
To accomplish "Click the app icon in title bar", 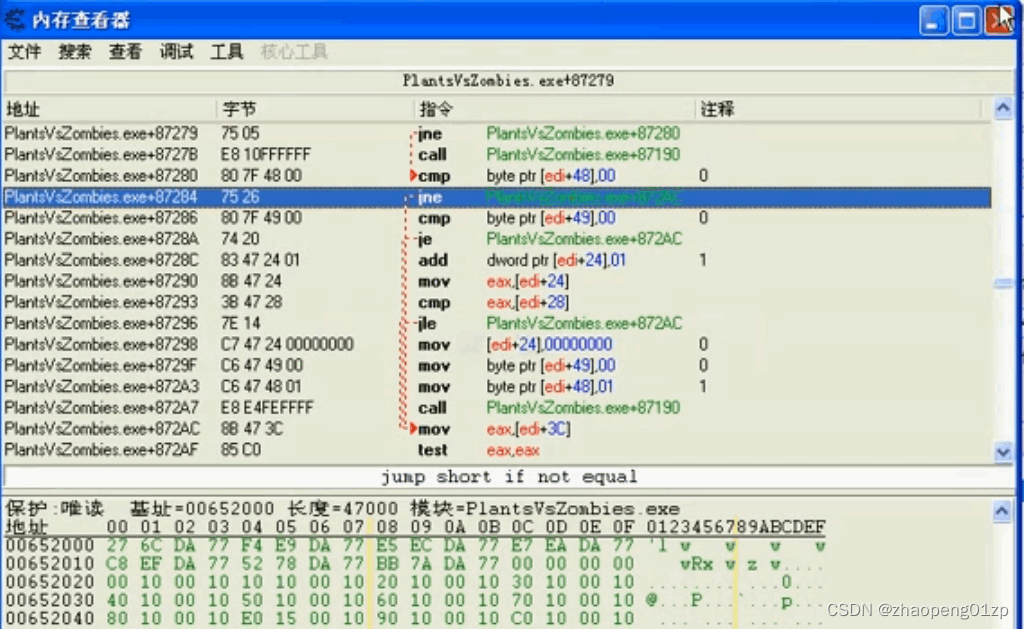I will tap(15, 20).
